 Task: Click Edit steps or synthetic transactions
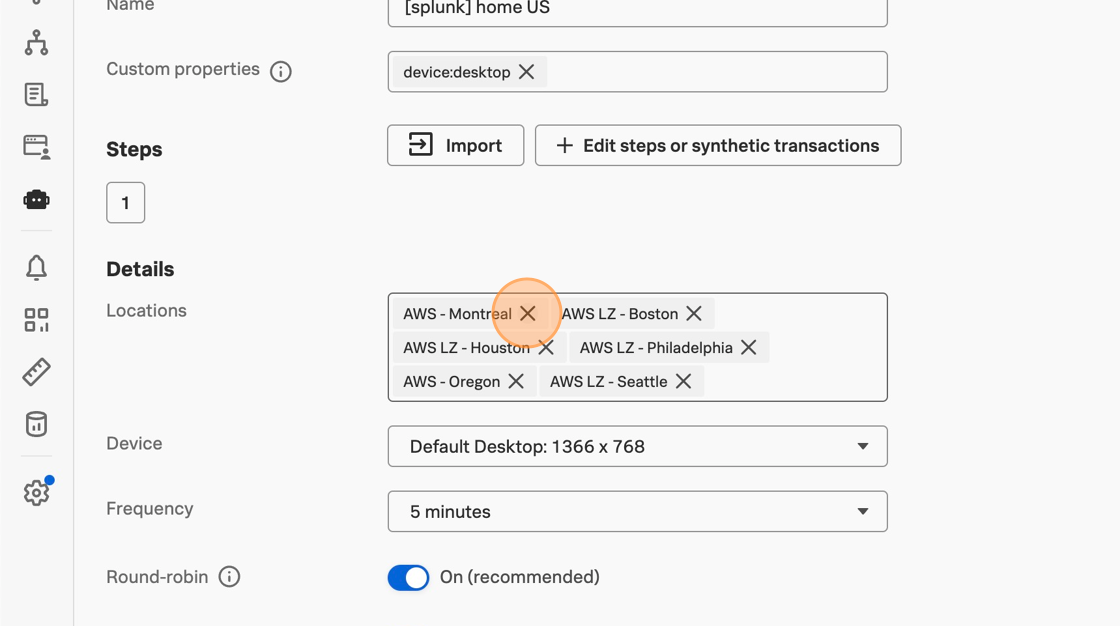pyautogui.click(x=717, y=145)
